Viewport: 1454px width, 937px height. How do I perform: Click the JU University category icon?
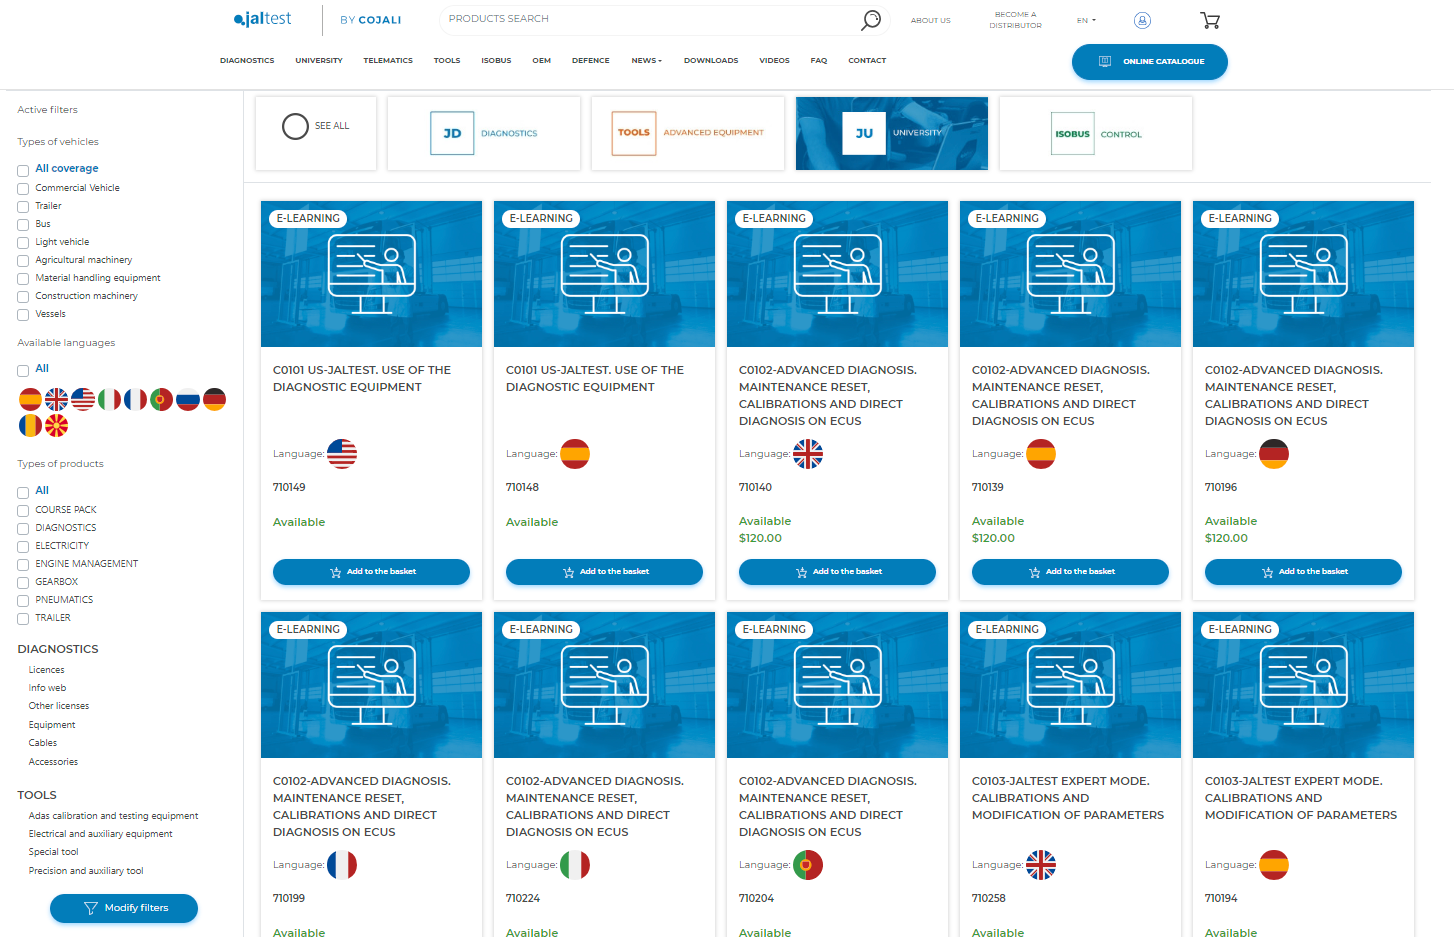[864, 133]
